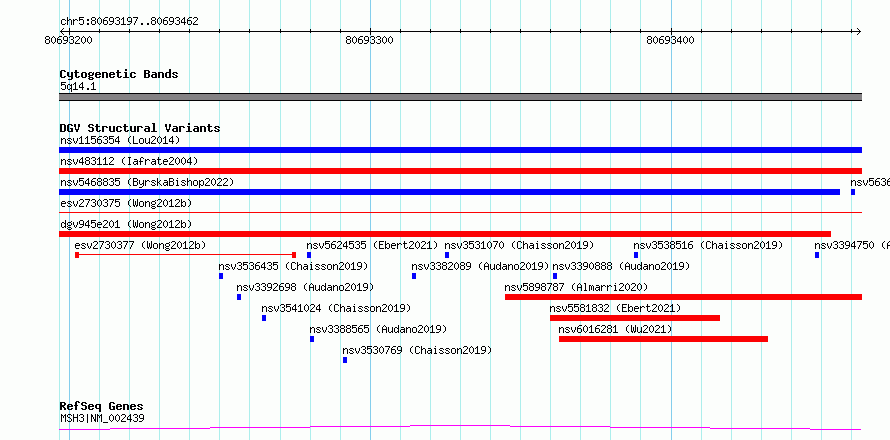Viewport: 890px width, 440px height.
Task: Select the red nsv5581832 variant bar
Action: click(635, 318)
